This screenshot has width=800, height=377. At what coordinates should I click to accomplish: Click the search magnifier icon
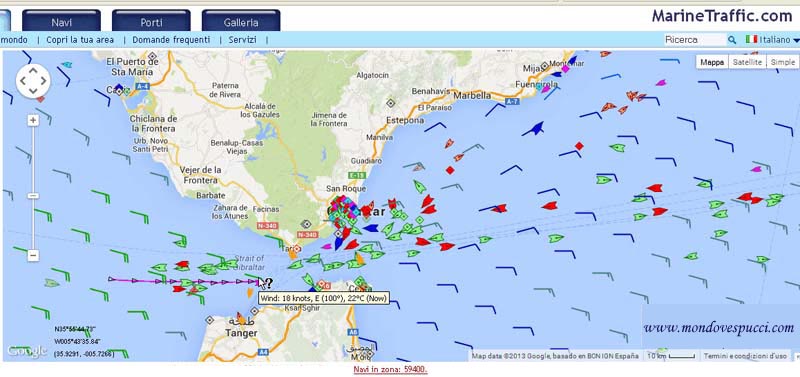pos(732,40)
